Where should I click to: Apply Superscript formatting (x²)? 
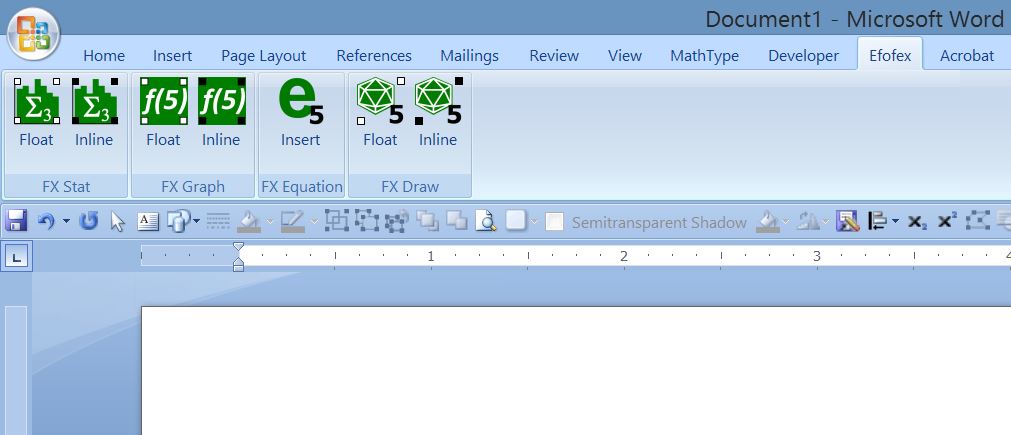click(x=947, y=222)
